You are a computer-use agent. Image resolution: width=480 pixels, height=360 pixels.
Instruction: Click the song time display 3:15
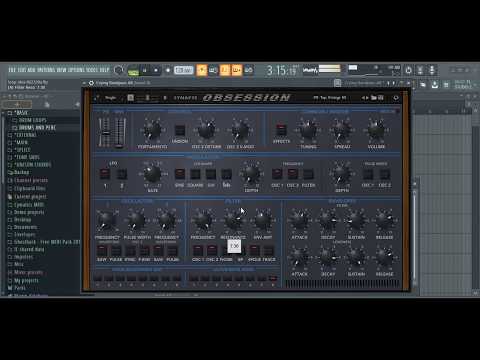282,70
